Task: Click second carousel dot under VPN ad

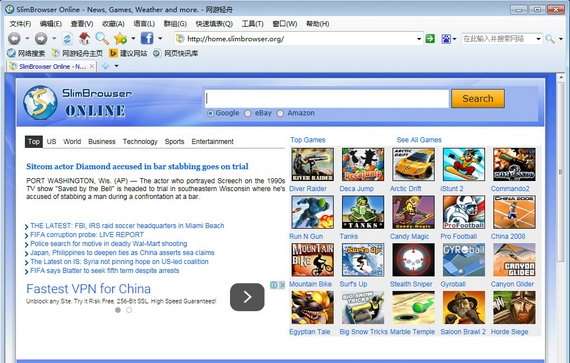Action: (x=129, y=310)
